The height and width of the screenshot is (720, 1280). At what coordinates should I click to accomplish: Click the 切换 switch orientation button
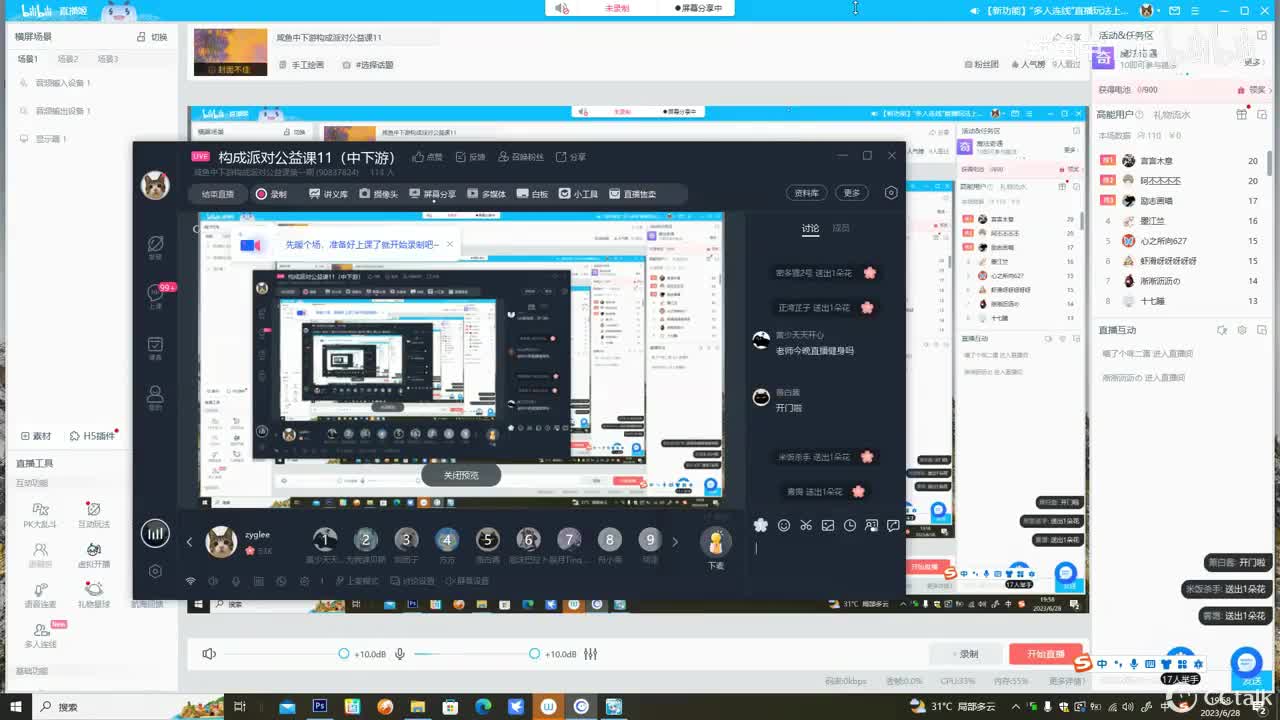tap(153, 37)
